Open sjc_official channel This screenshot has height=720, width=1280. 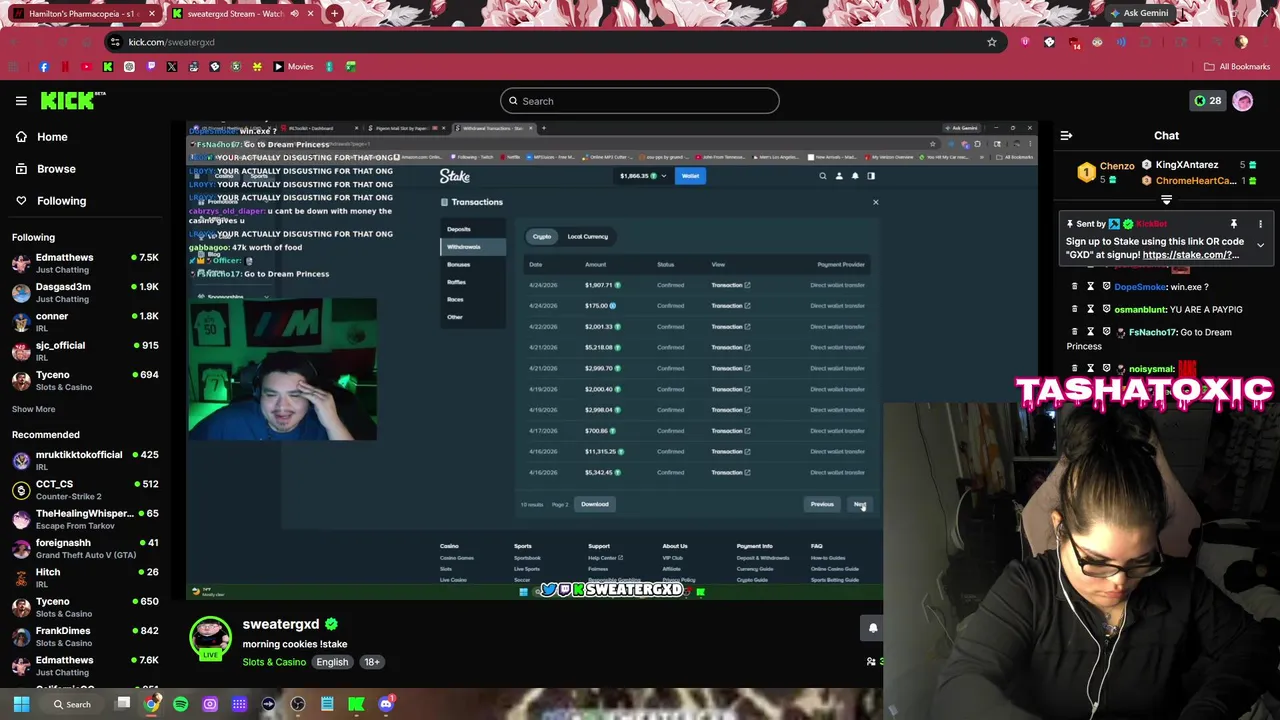click(85, 351)
